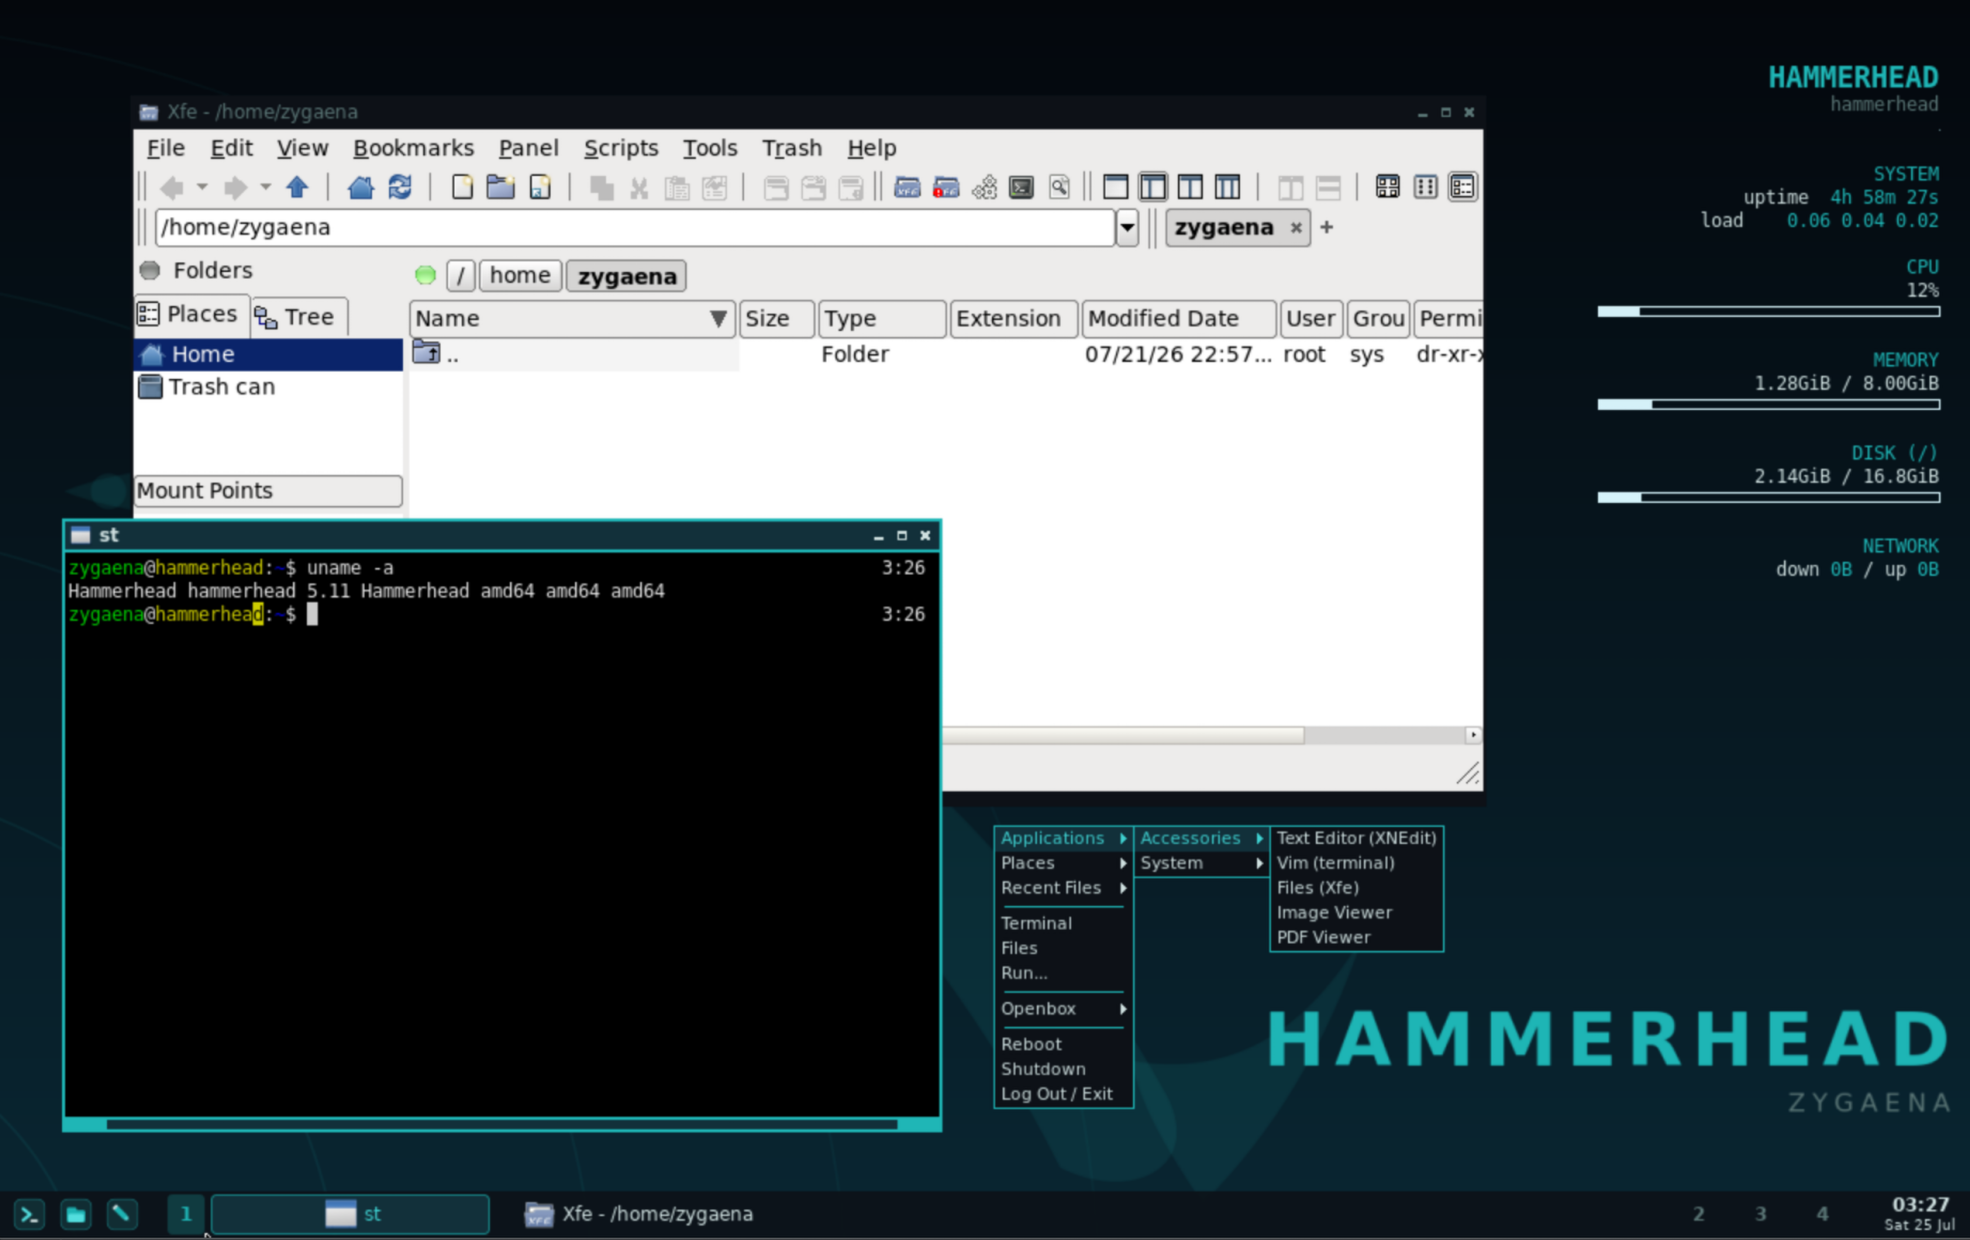Select Log Out / Exit in desktop menu
Image resolution: width=1970 pixels, height=1240 pixels.
[1063, 1094]
